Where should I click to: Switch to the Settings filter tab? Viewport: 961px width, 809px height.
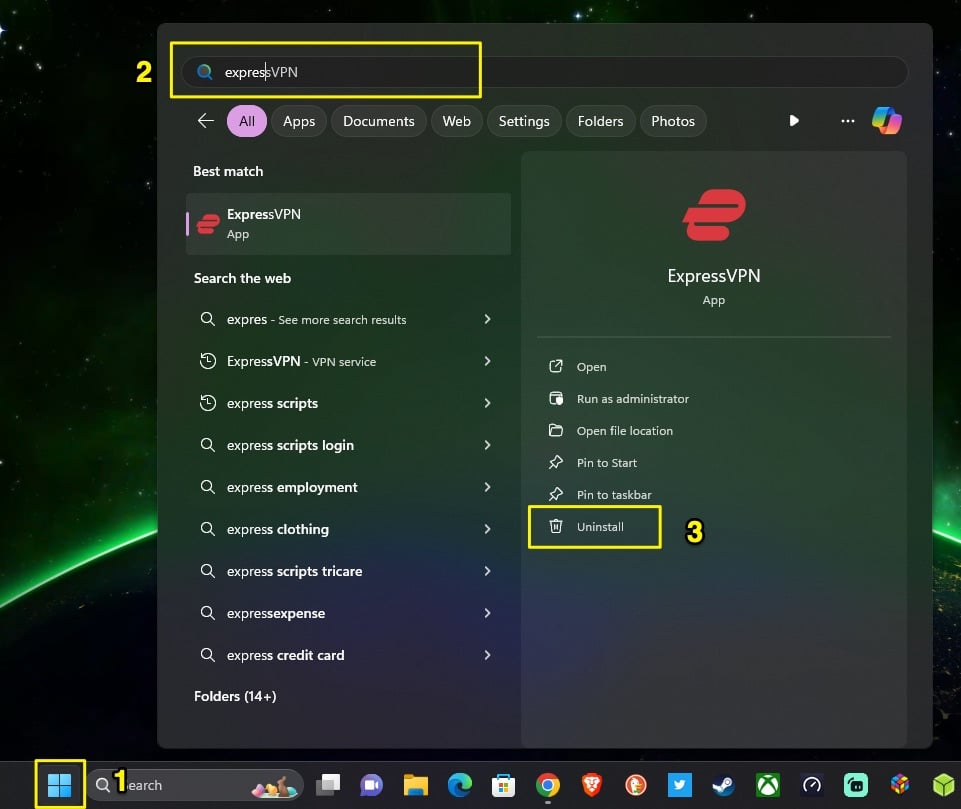click(x=524, y=121)
